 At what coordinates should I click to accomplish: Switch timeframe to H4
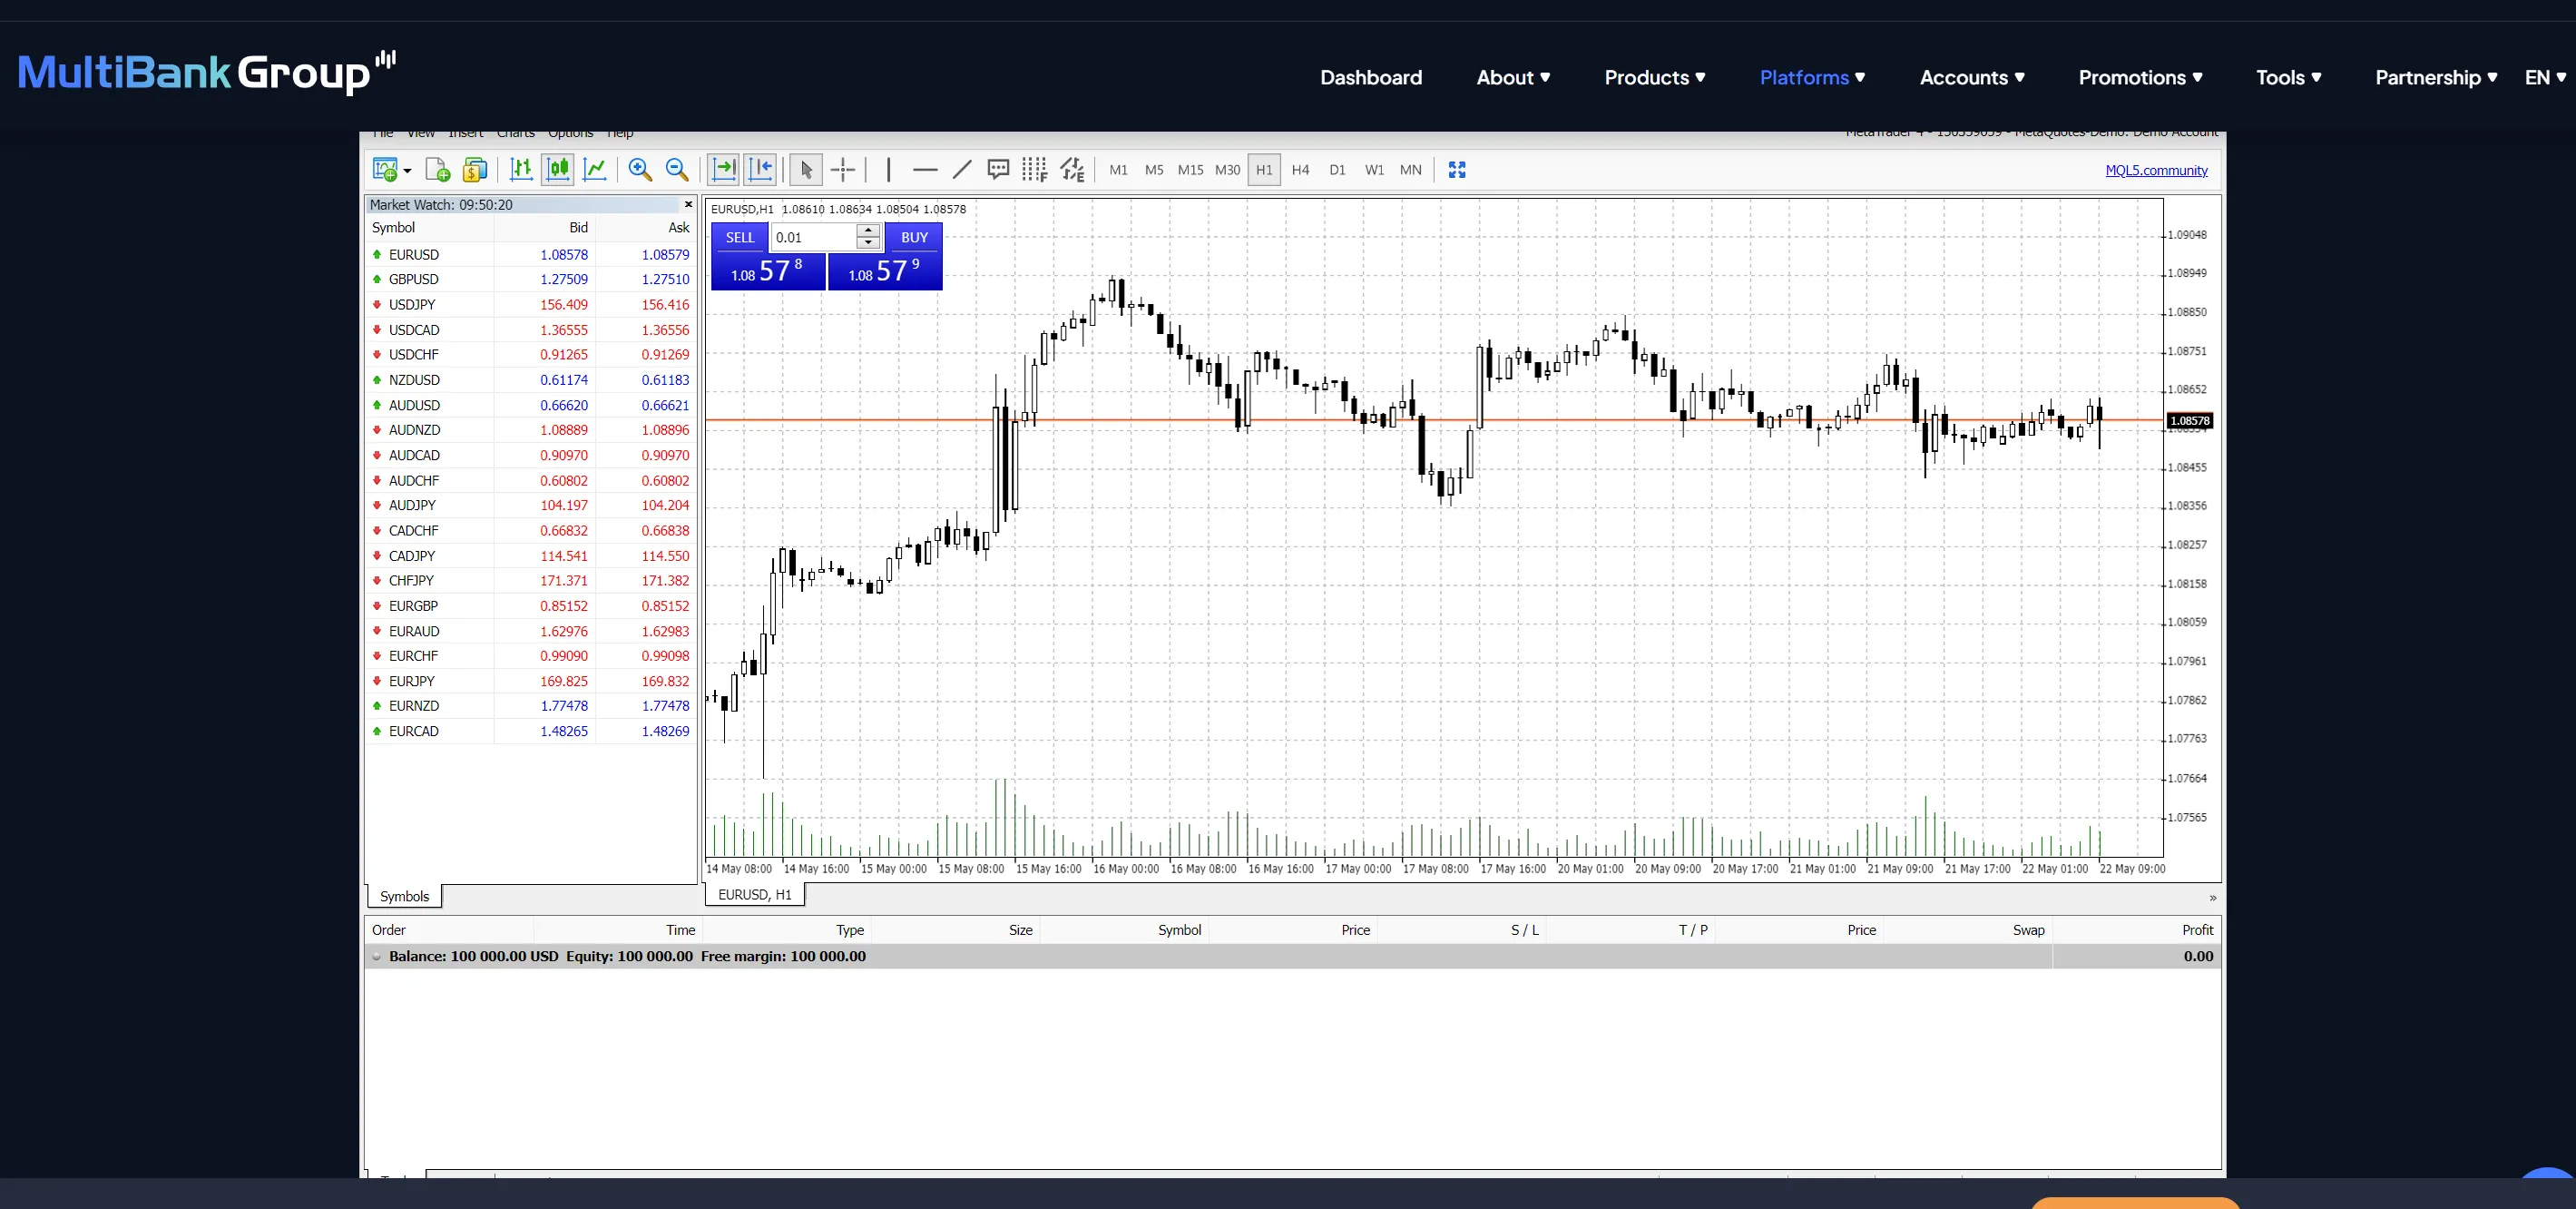pos(1300,170)
